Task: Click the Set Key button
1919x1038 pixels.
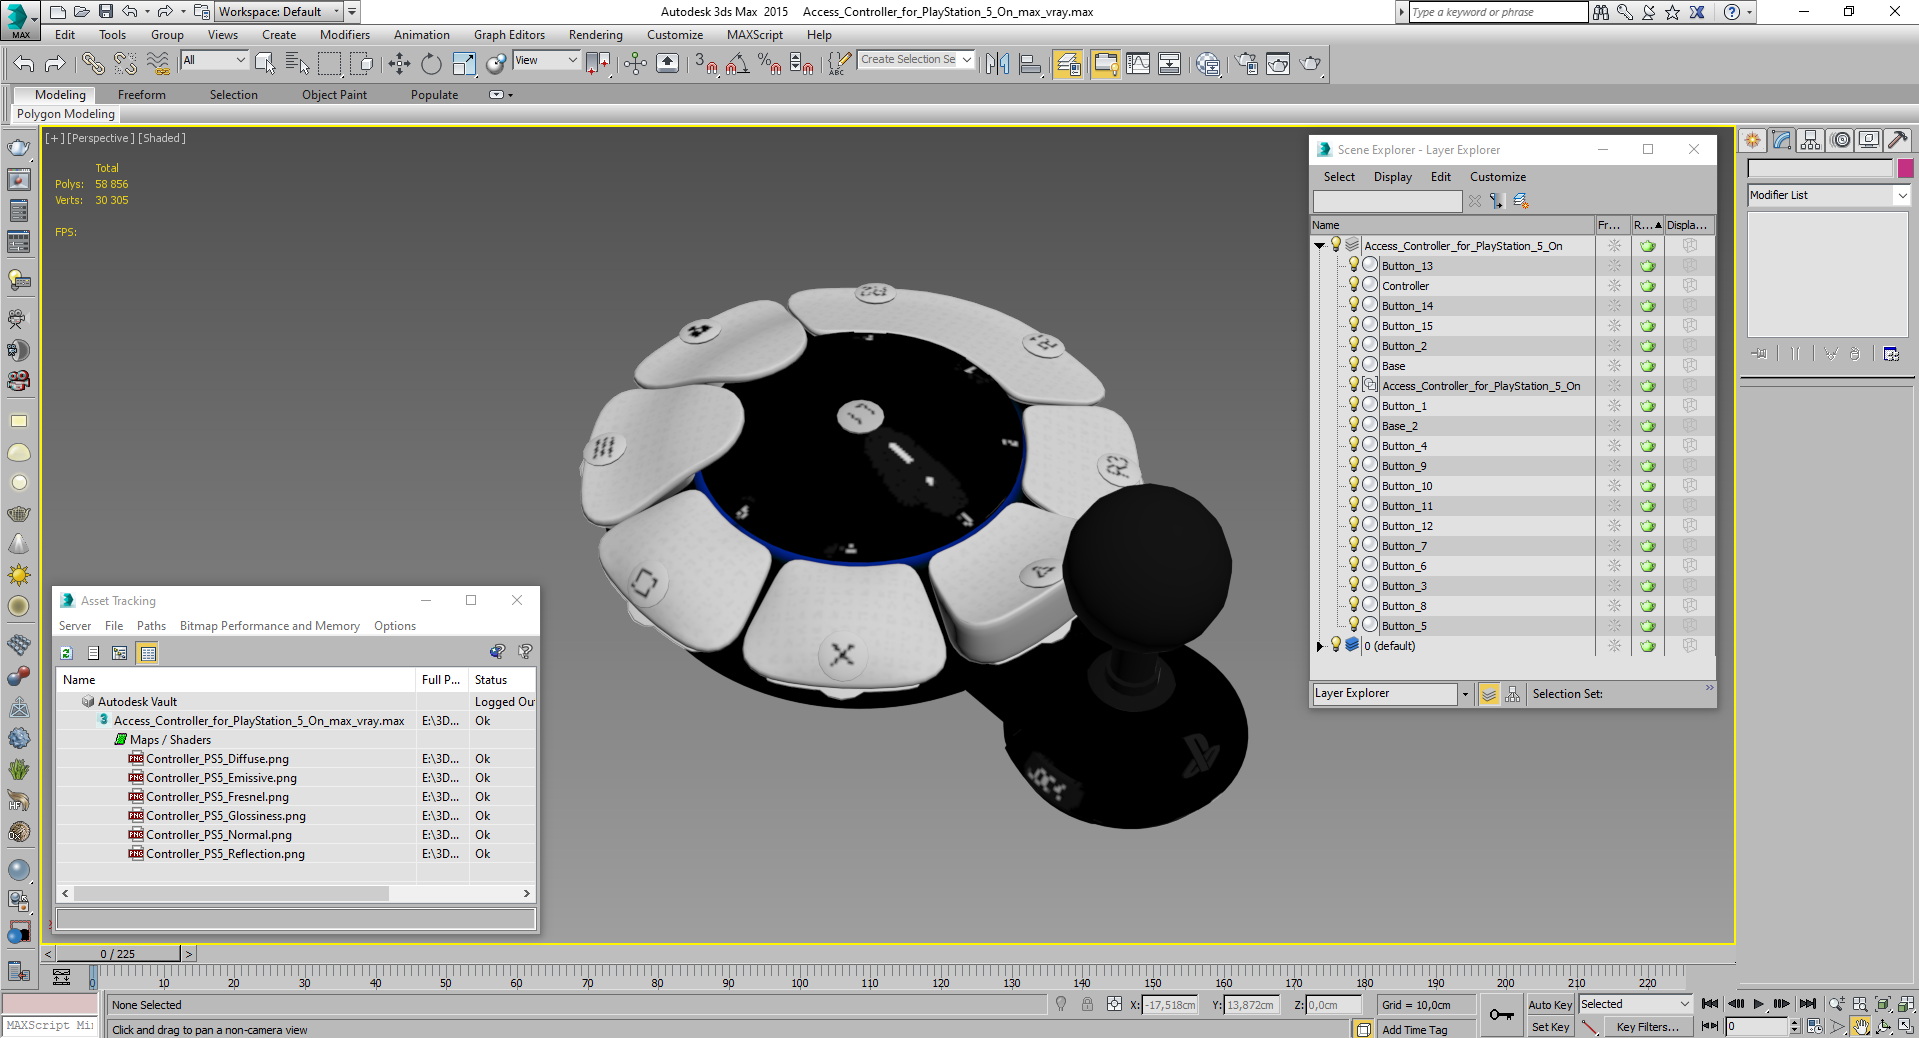Action: click(x=1550, y=1027)
